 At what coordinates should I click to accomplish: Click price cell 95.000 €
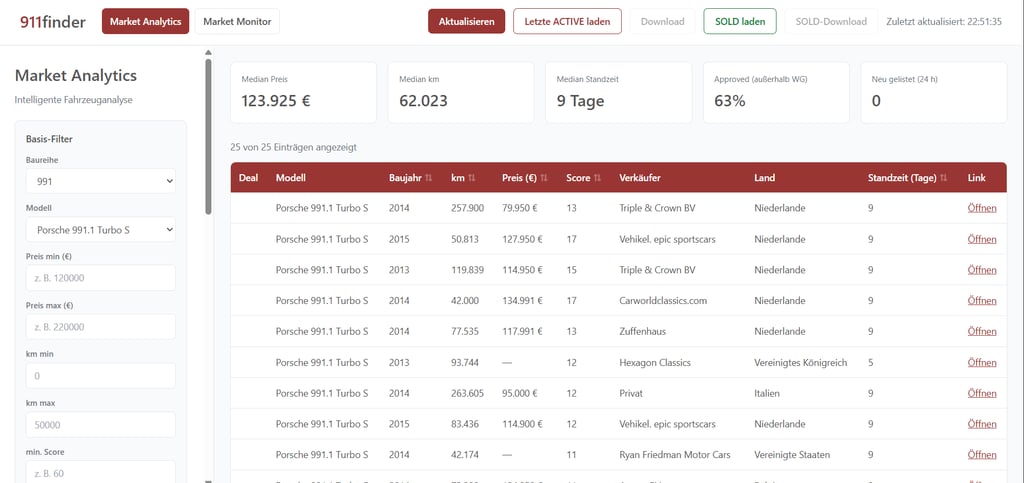(x=520, y=394)
